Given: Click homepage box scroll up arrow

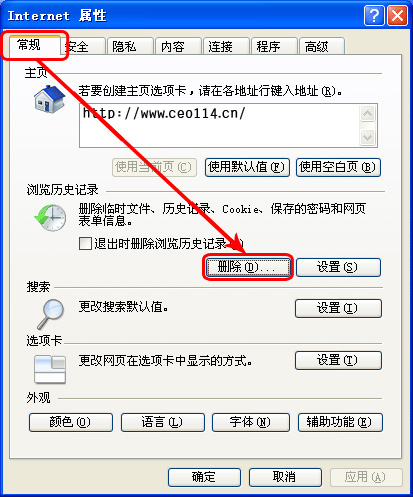Looking at the screenshot, I should coord(368,114).
